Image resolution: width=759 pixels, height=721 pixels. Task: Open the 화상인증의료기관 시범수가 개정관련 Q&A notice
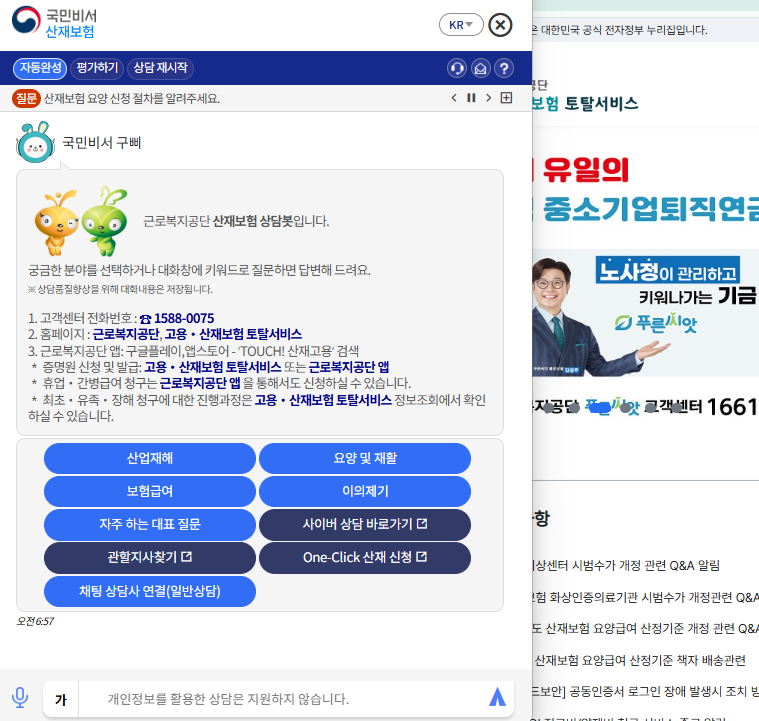tap(646, 598)
